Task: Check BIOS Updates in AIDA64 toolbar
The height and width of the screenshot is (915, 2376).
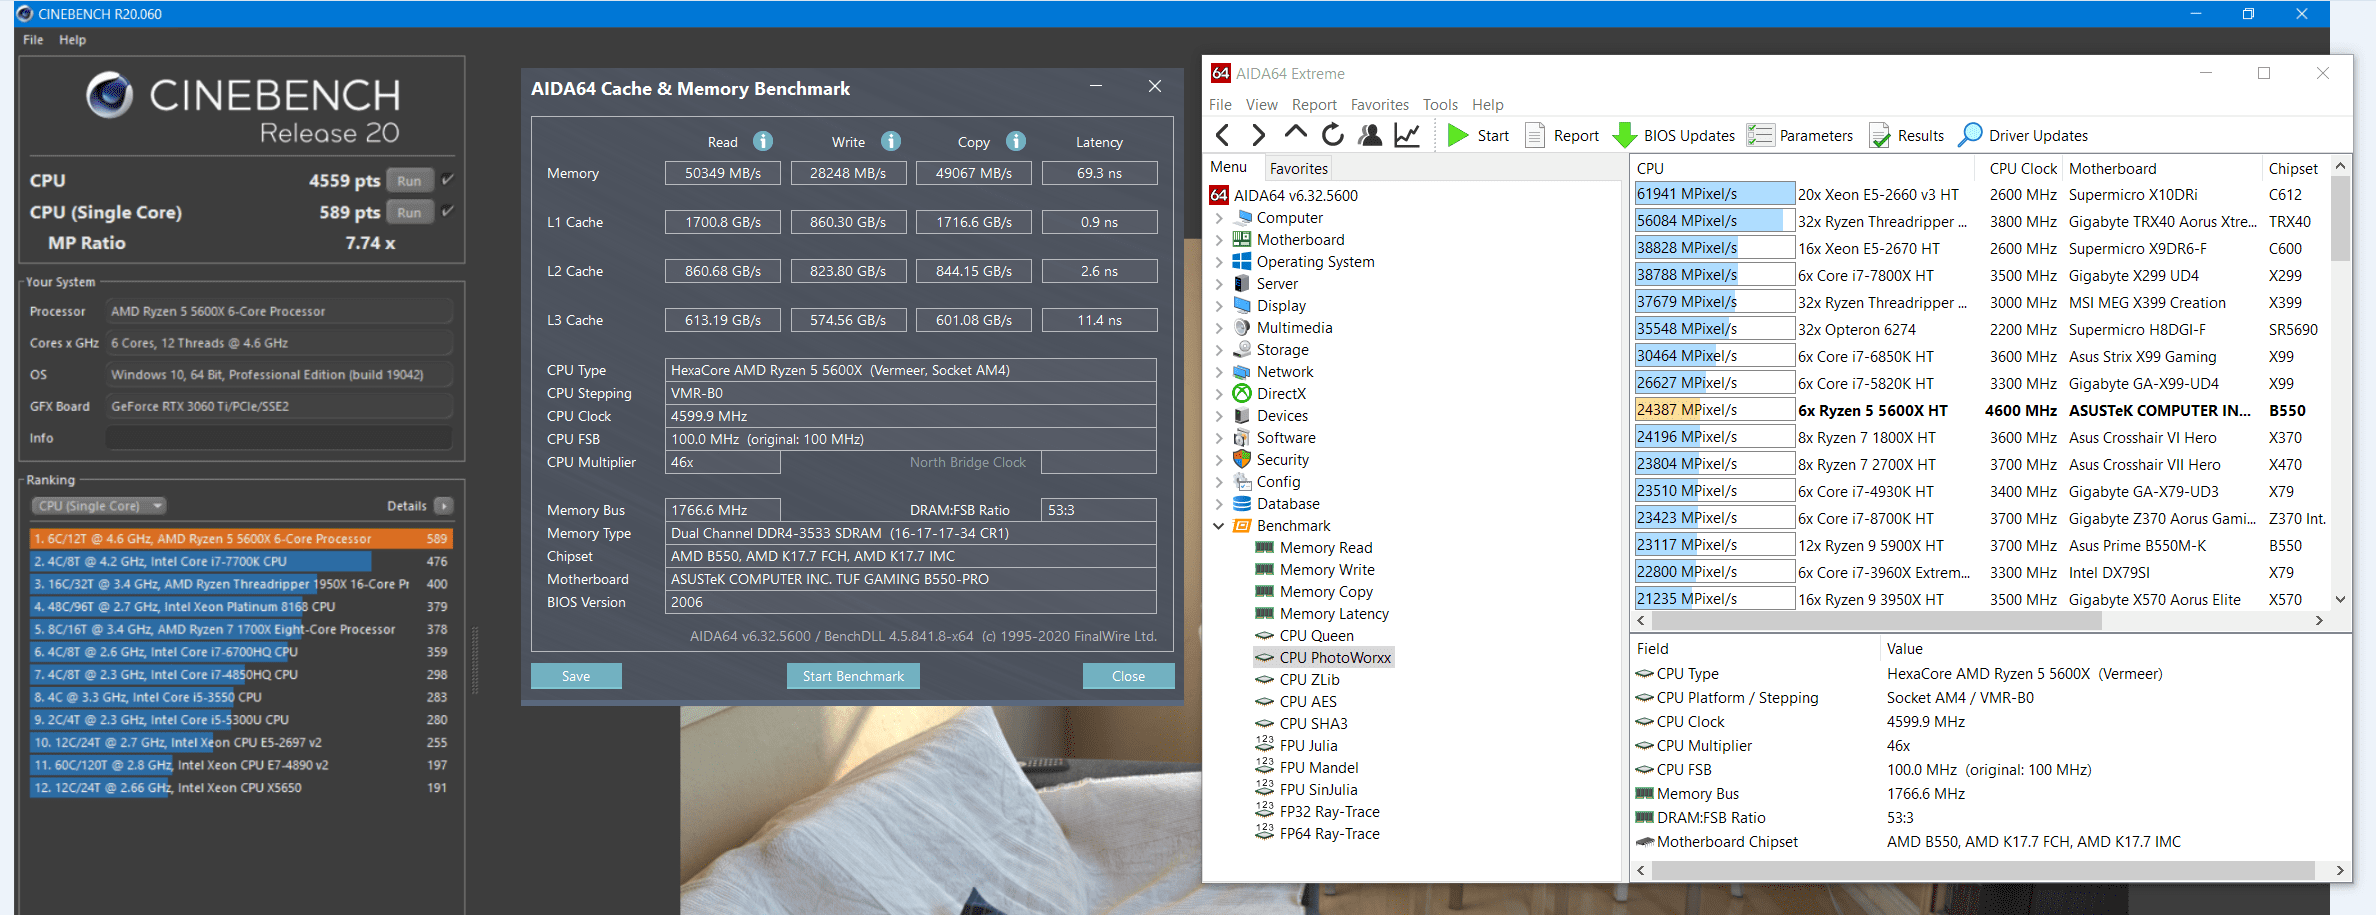Action: point(1675,135)
